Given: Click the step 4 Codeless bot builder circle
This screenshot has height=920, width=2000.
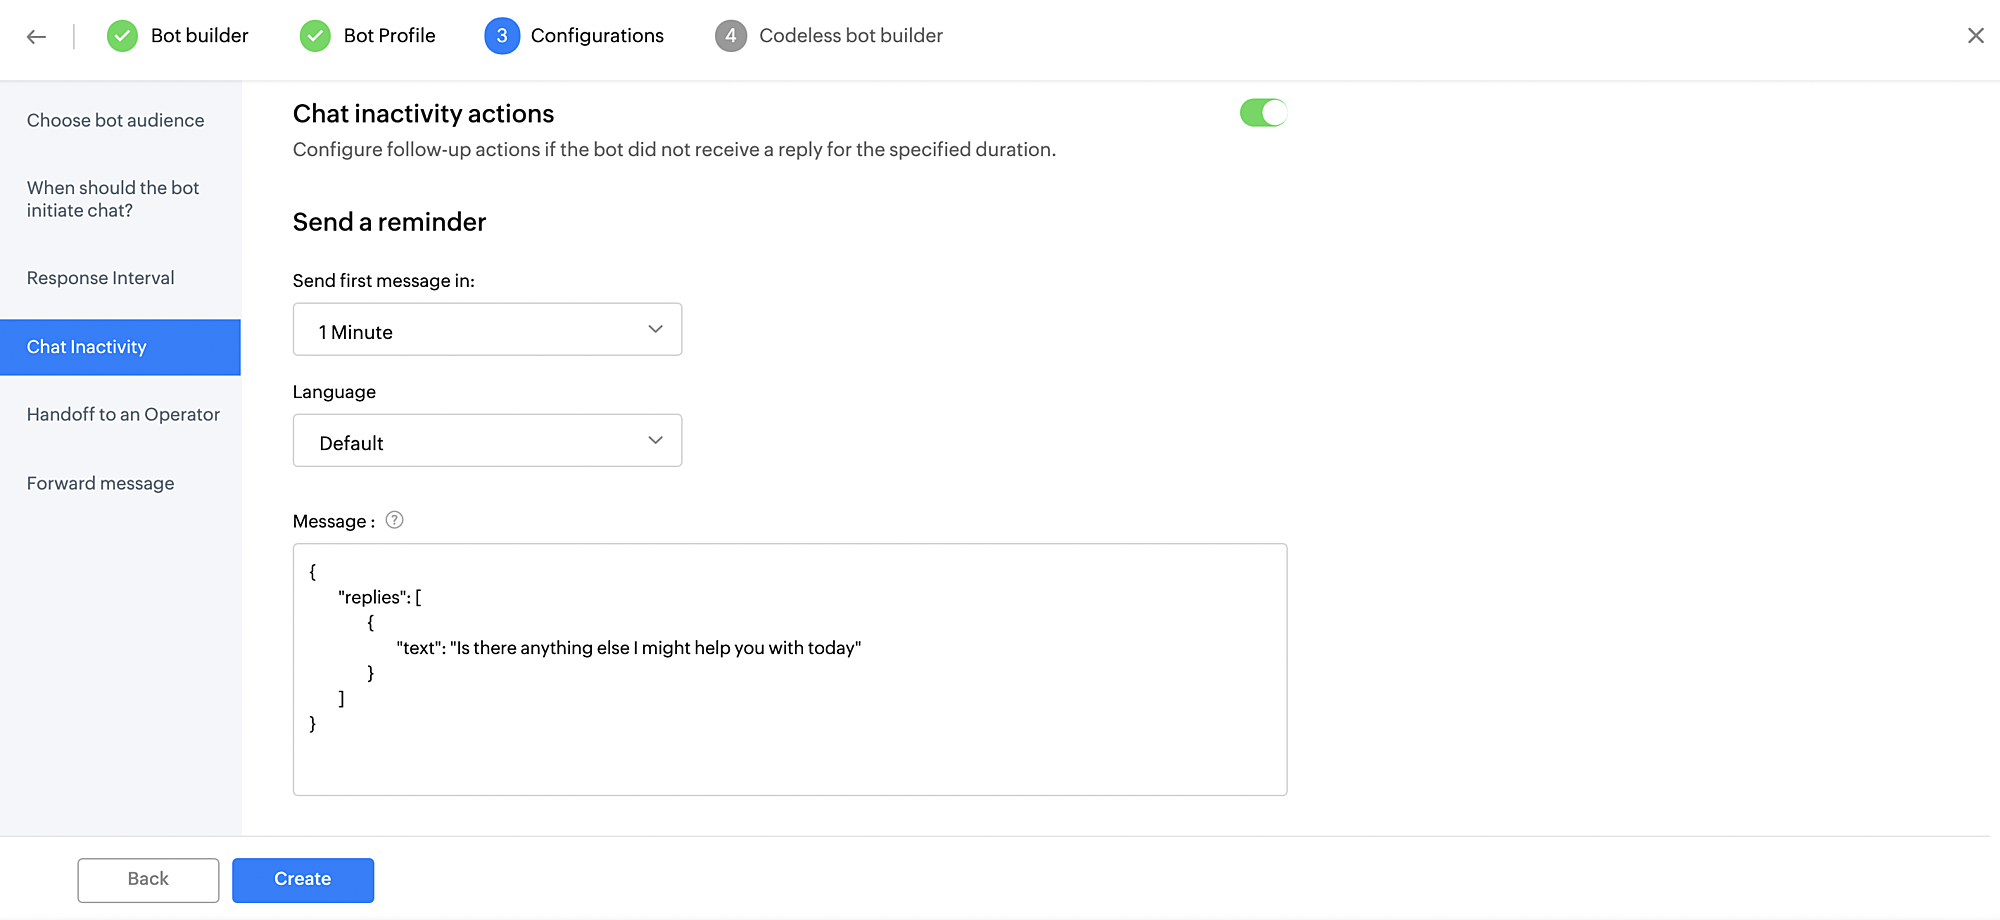Looking at the screenshot, I should pyautogui.click(x=731, y=36).
